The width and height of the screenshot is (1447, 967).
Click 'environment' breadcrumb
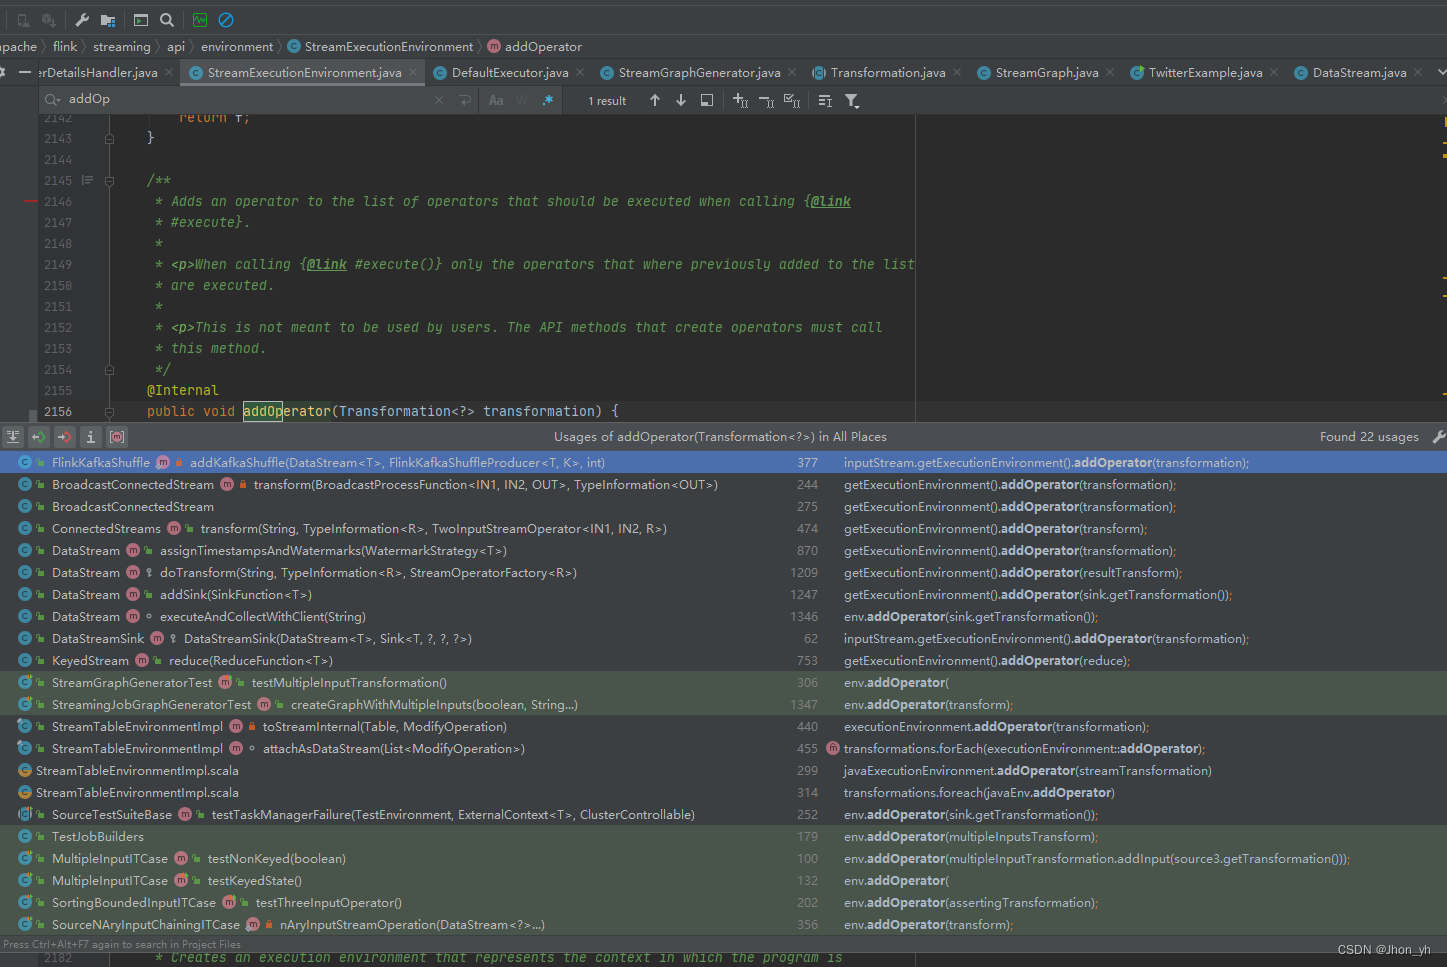pyautogui.click(x=237, y=47)
